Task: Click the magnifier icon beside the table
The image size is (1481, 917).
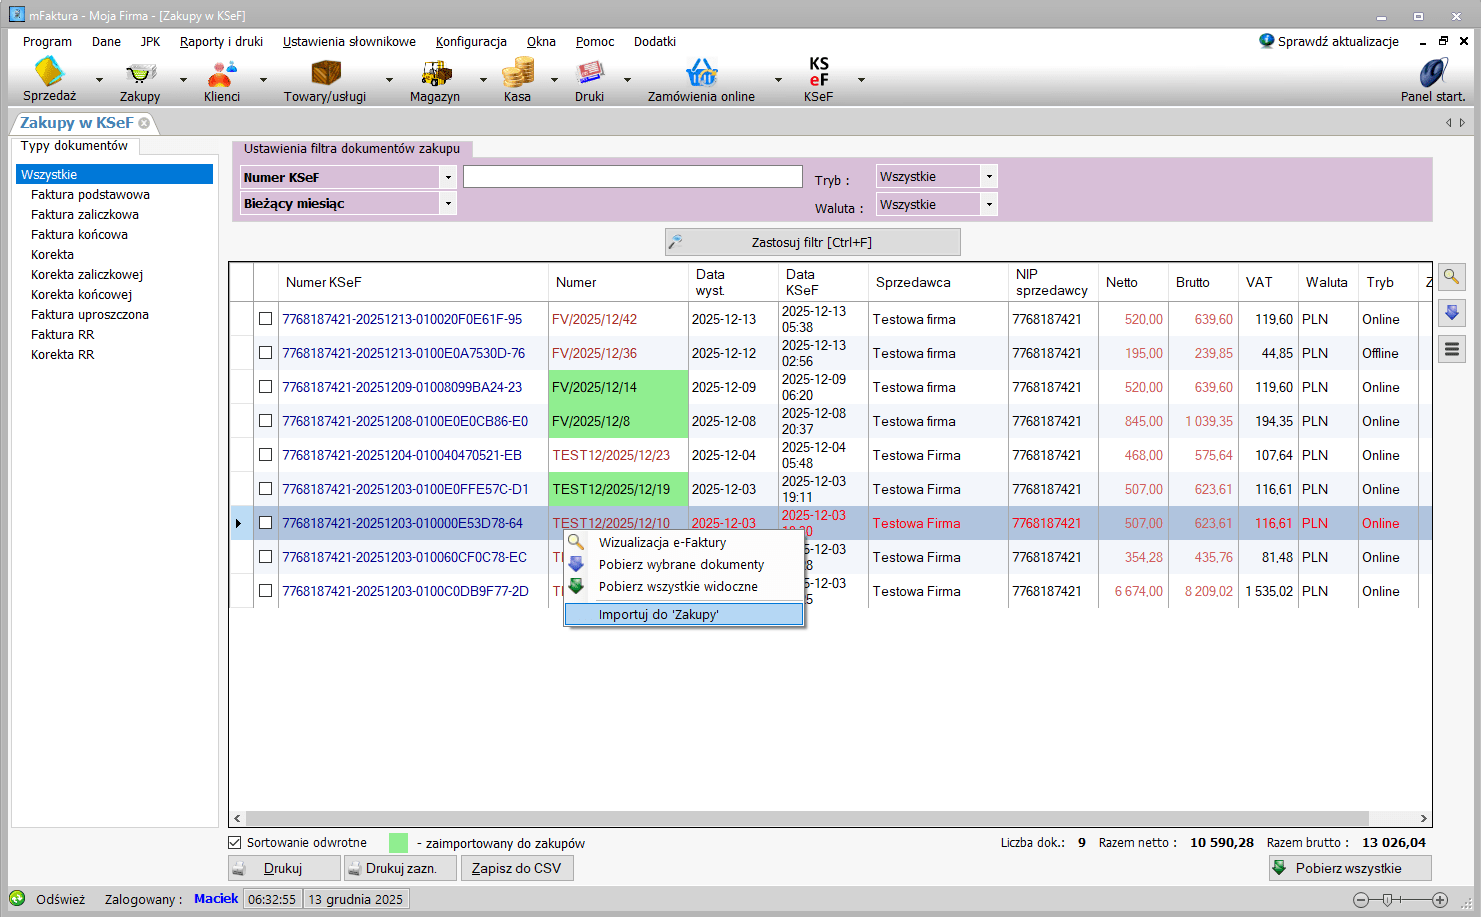Action: [1451, 277]
